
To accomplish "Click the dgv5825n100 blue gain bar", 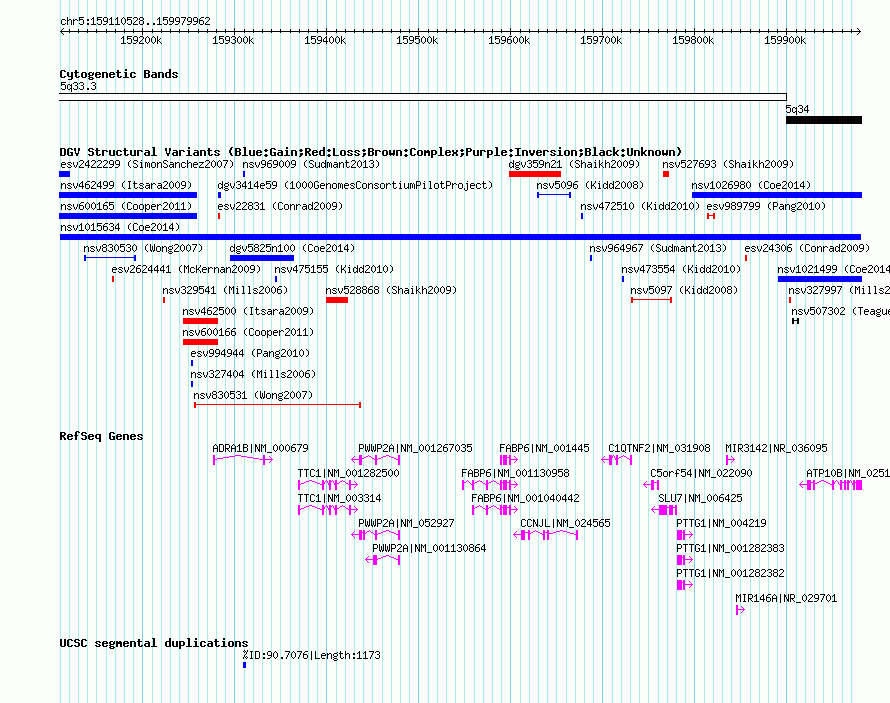I will [x=262, y=258].
